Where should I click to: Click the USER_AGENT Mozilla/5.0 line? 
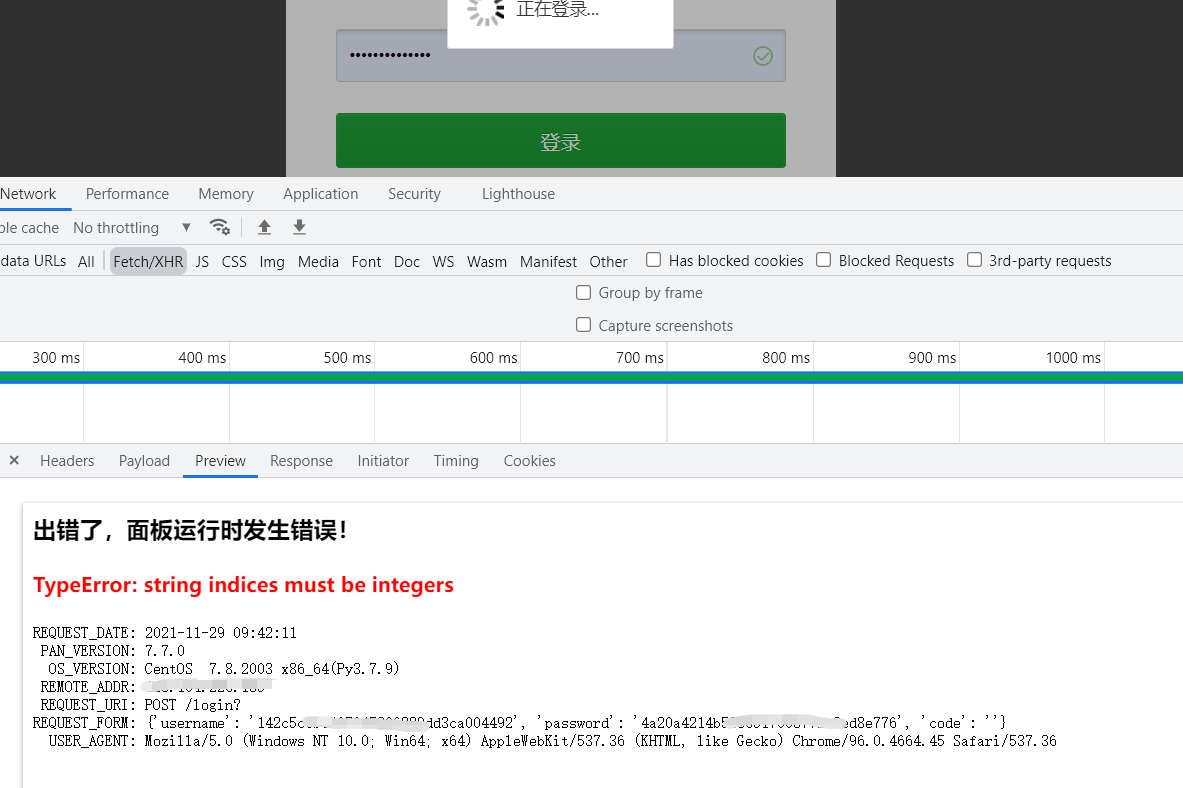[552, 741]
